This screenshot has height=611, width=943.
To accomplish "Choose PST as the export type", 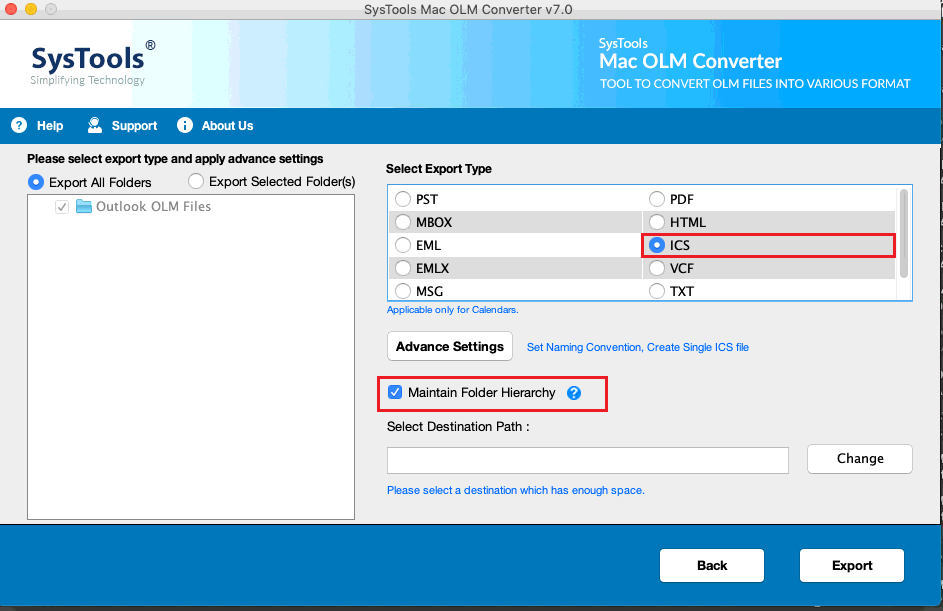I will click(x=403, y=199).
